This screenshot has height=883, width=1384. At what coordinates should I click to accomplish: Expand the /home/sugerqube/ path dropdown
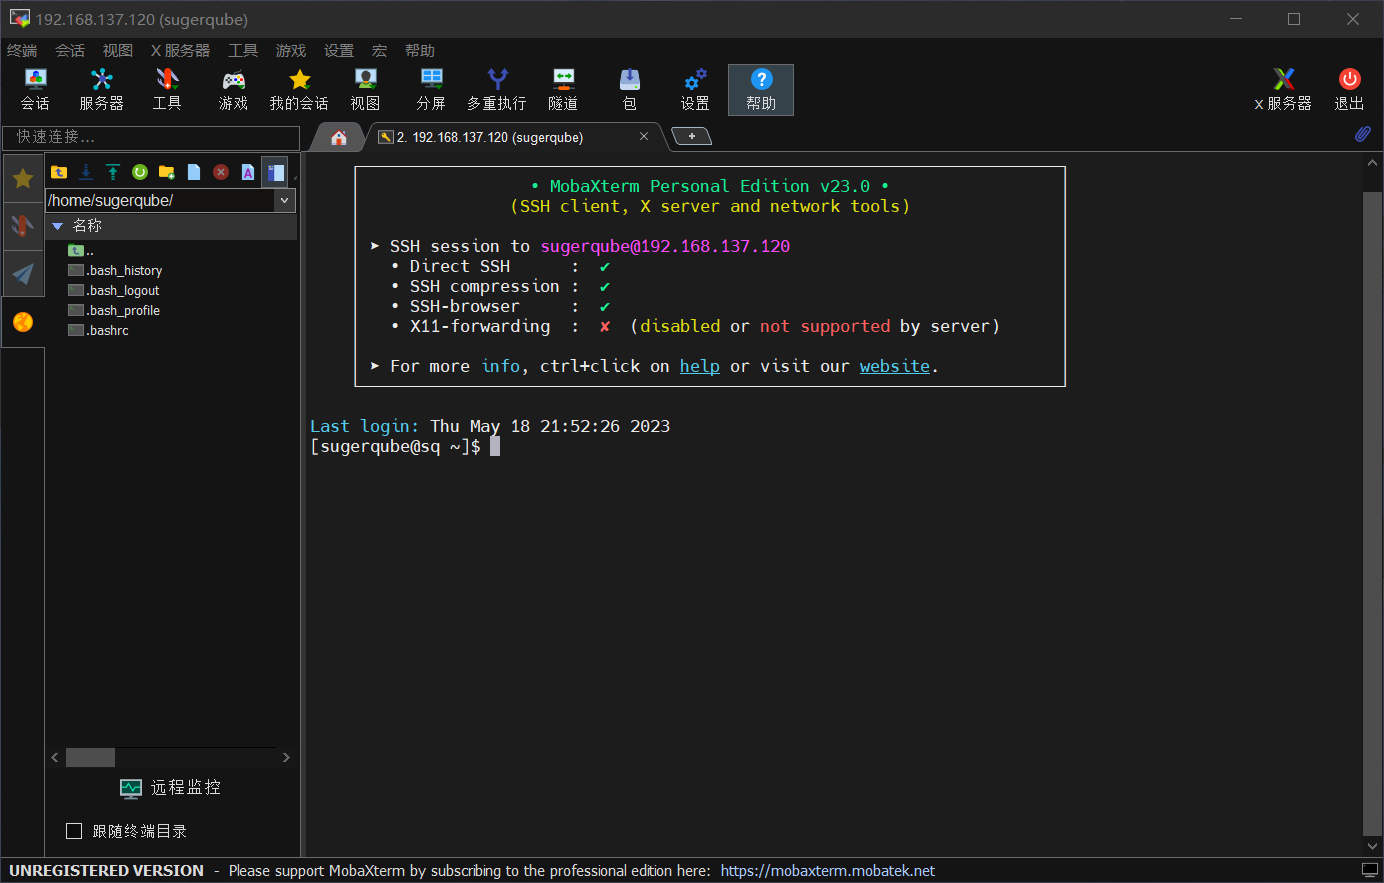point(285,201)
